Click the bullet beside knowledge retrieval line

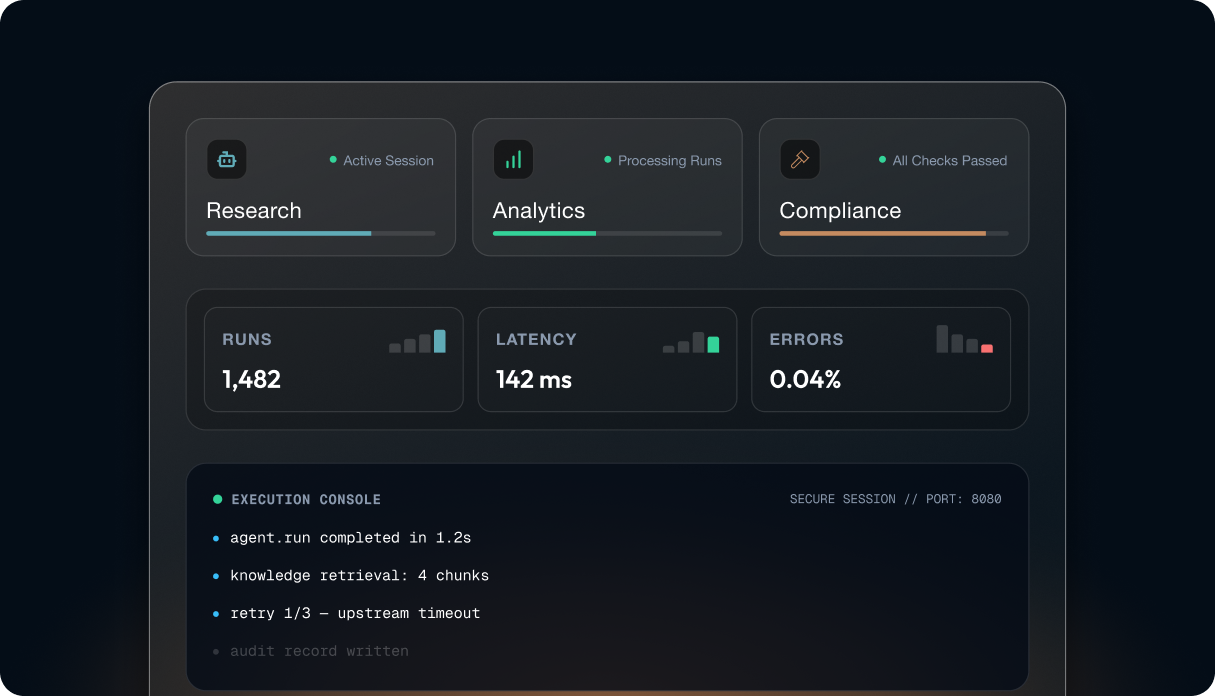pos(215,576)
